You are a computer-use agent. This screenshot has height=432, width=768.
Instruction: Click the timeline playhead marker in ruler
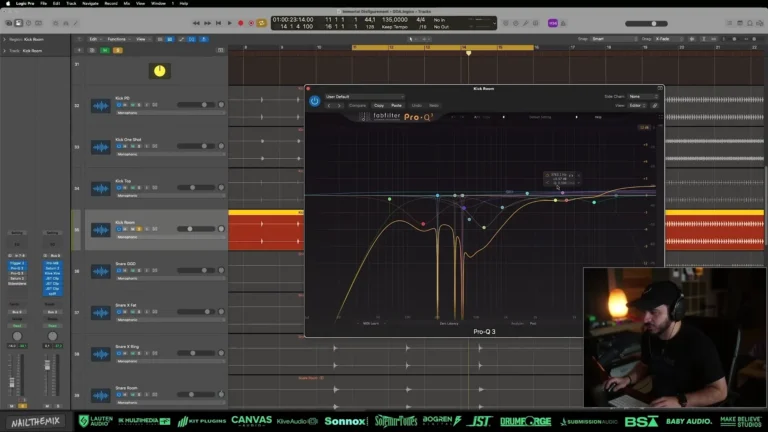point(468,53)
